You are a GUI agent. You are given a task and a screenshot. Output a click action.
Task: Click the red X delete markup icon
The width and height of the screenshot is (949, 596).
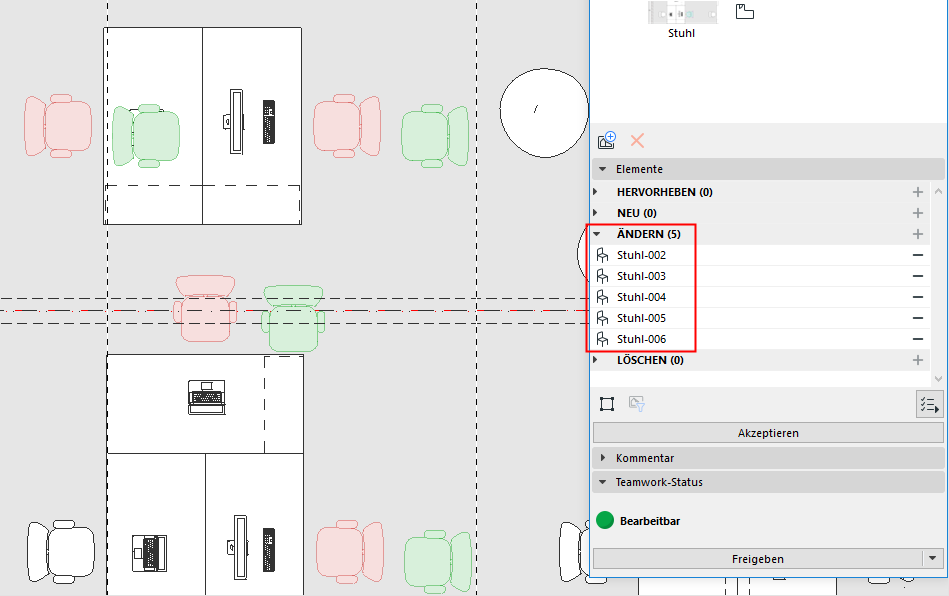[x=637, y=141]
